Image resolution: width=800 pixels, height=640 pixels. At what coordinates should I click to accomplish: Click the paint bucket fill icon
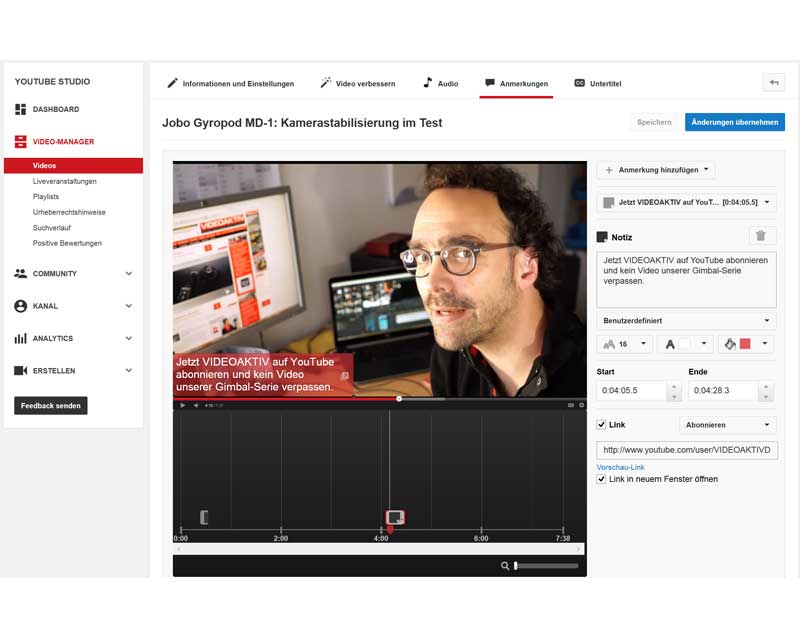pyautogui.click(x=730, y=344)
